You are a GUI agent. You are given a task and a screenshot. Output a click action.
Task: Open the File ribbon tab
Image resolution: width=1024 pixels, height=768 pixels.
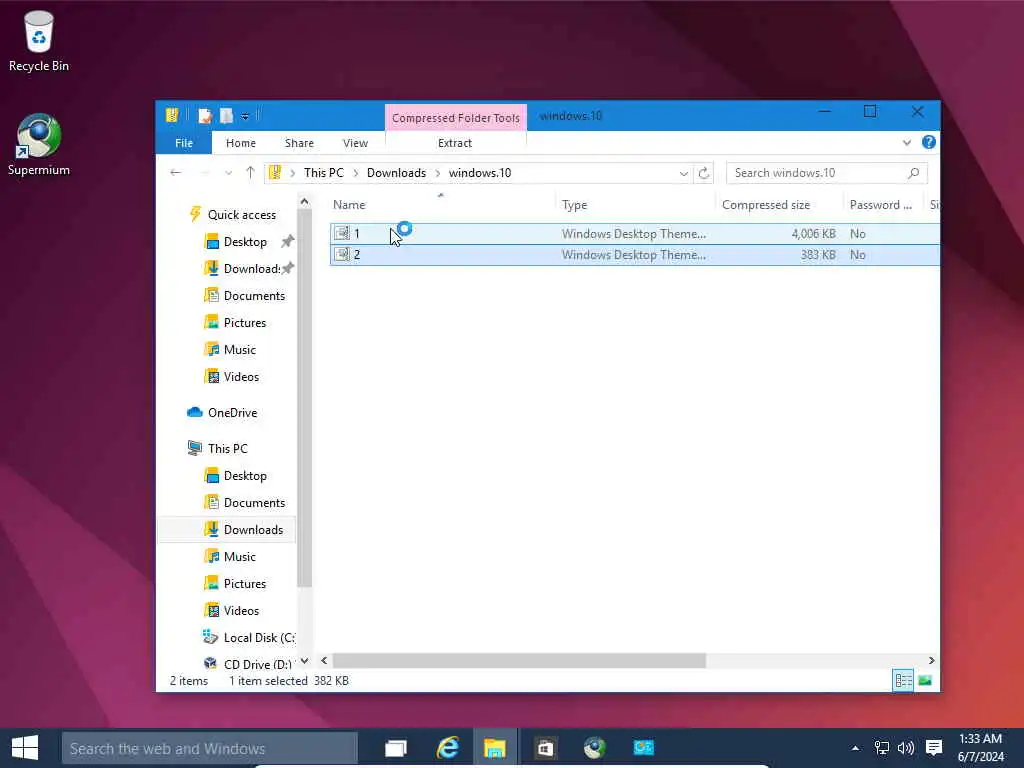184,143
